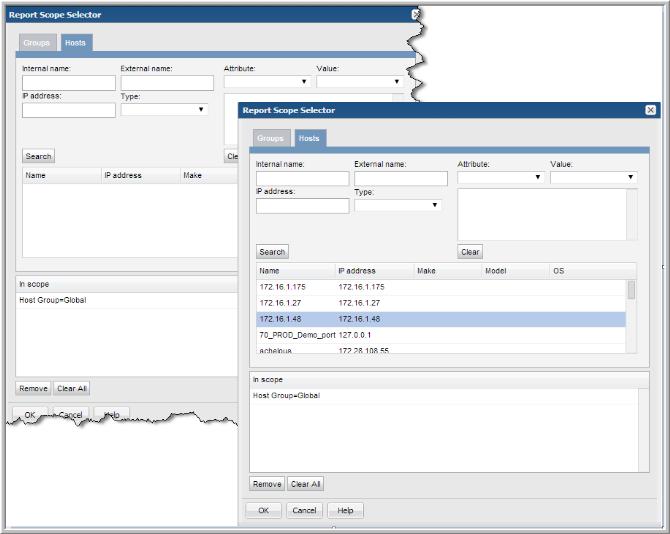Sort hosts by the IP address column
670x534 pixels.
(374, 271)
